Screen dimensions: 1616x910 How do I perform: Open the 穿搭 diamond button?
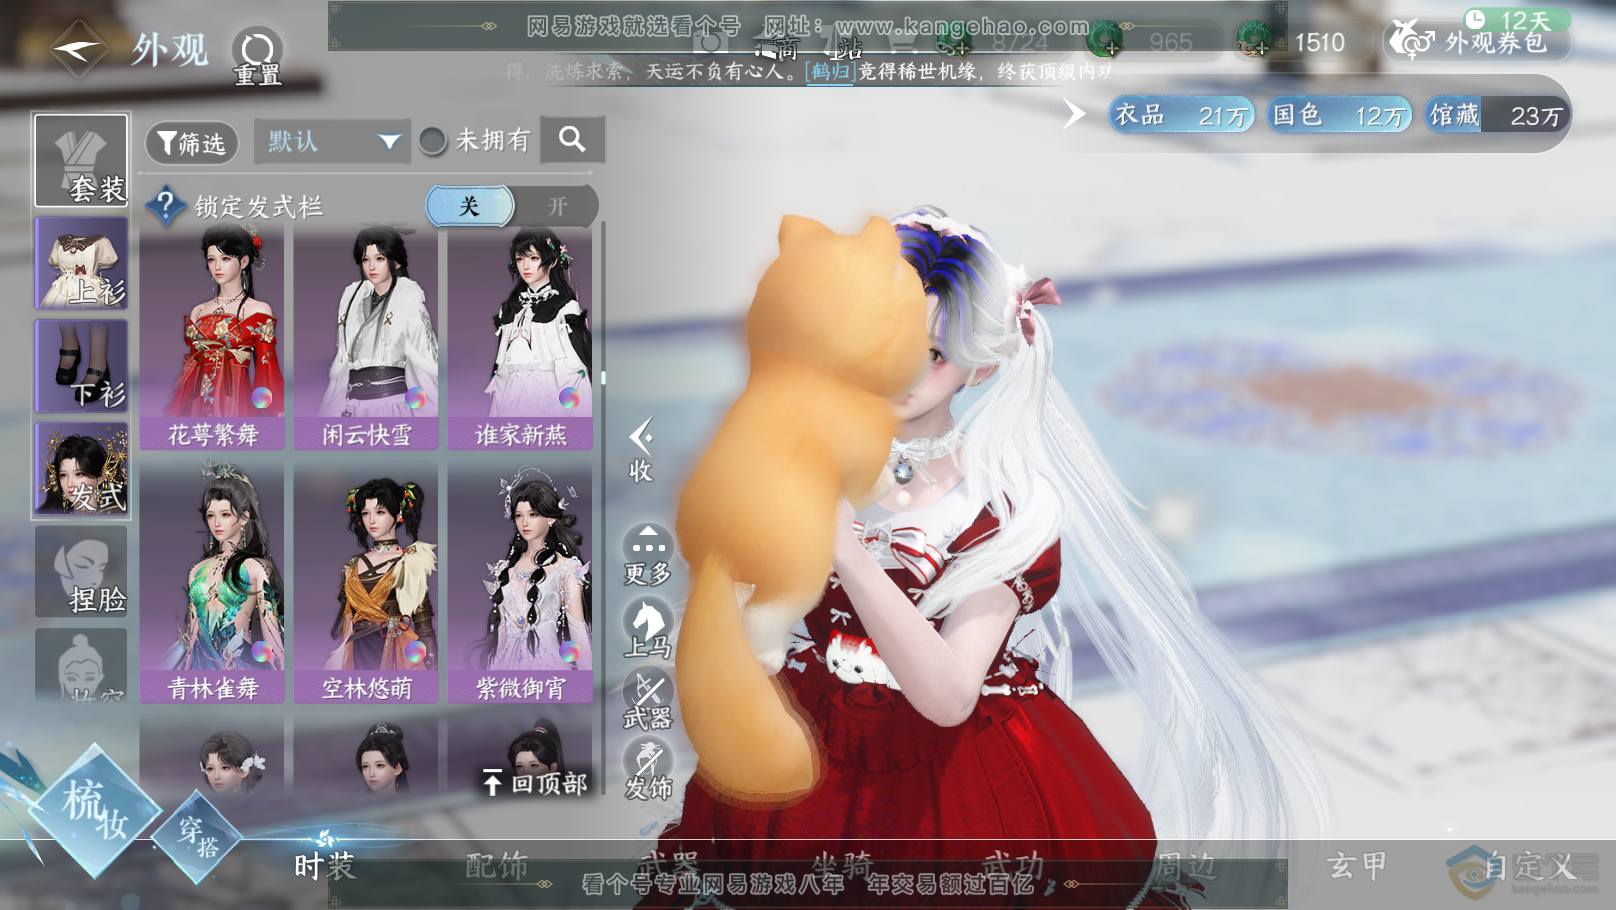[x=198, y=836]
